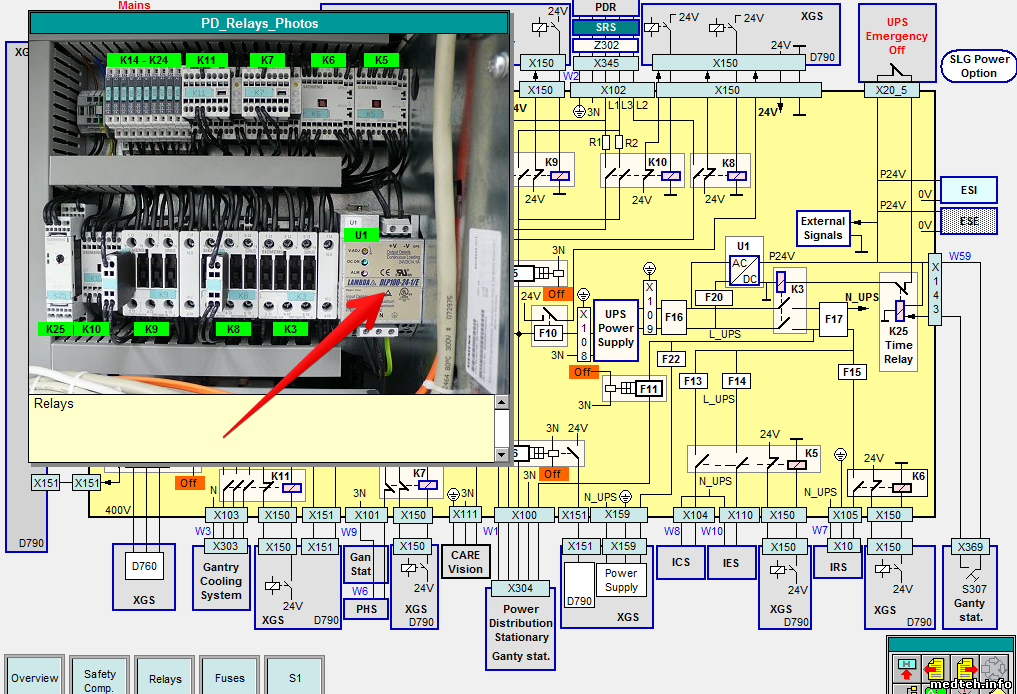Screen dimensions: 1017x694
Task: Go to previous page using left-arrow document icon
Action: (x=936, y=667)
